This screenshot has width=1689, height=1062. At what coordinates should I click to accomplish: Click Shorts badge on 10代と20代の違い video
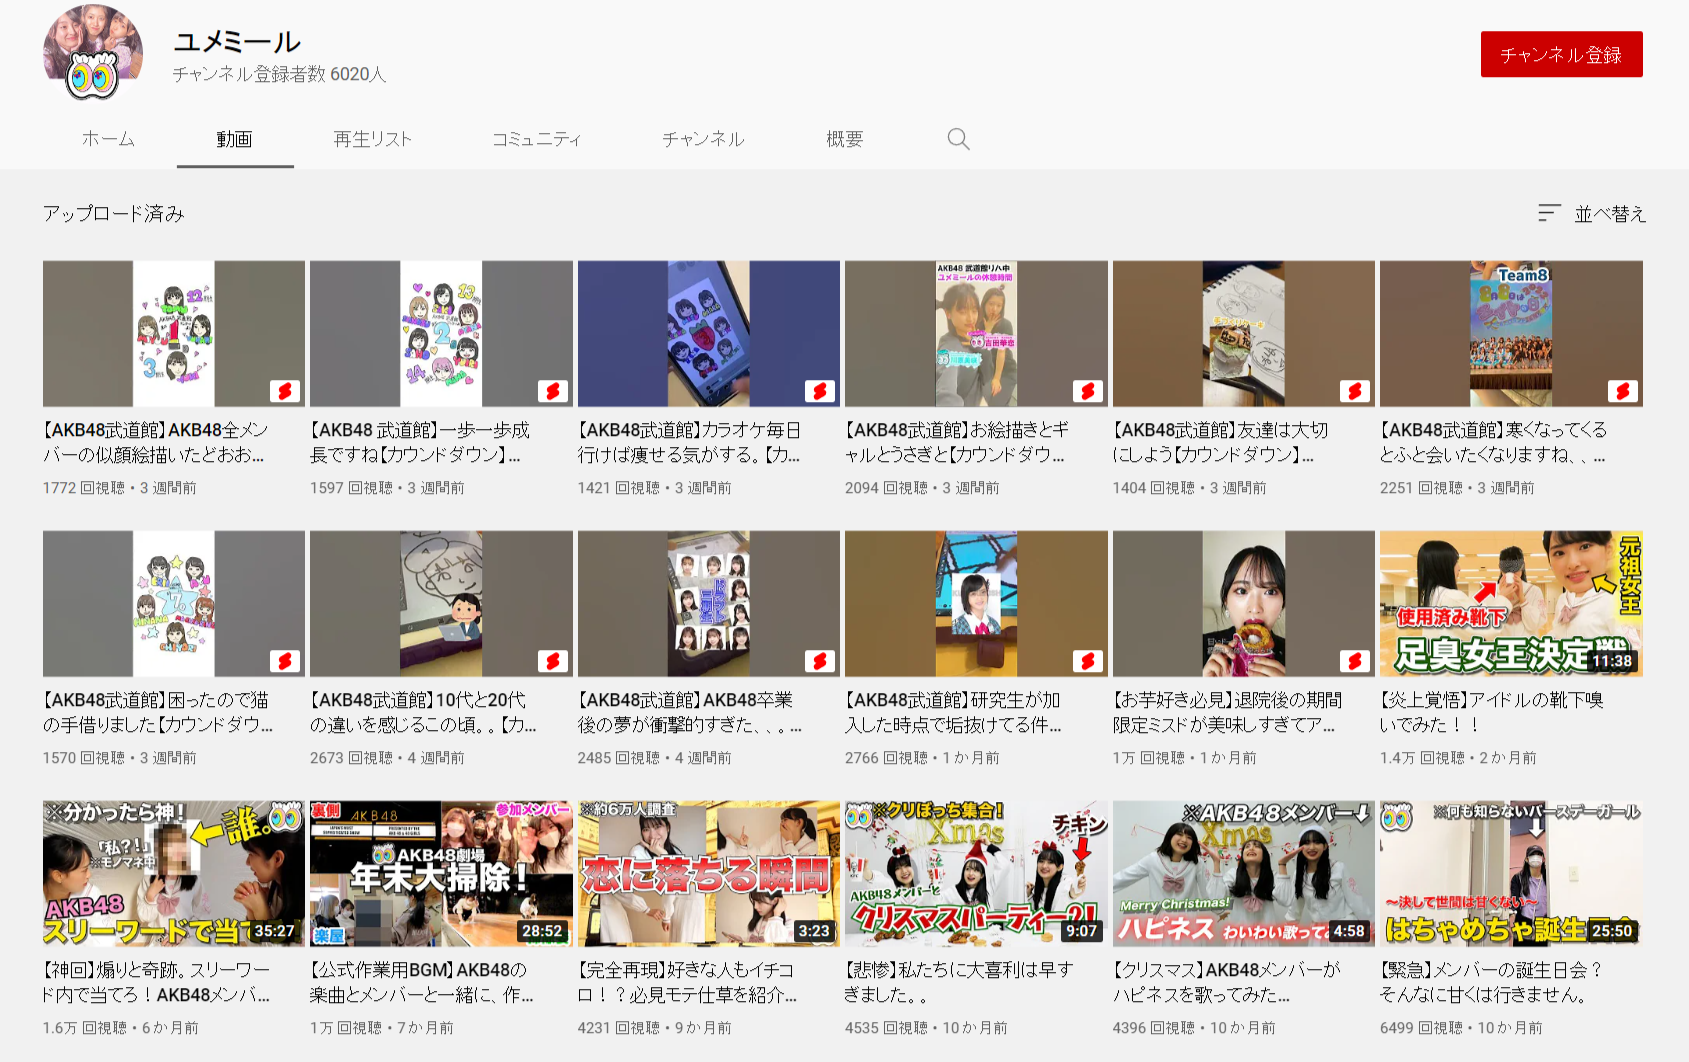553,661
